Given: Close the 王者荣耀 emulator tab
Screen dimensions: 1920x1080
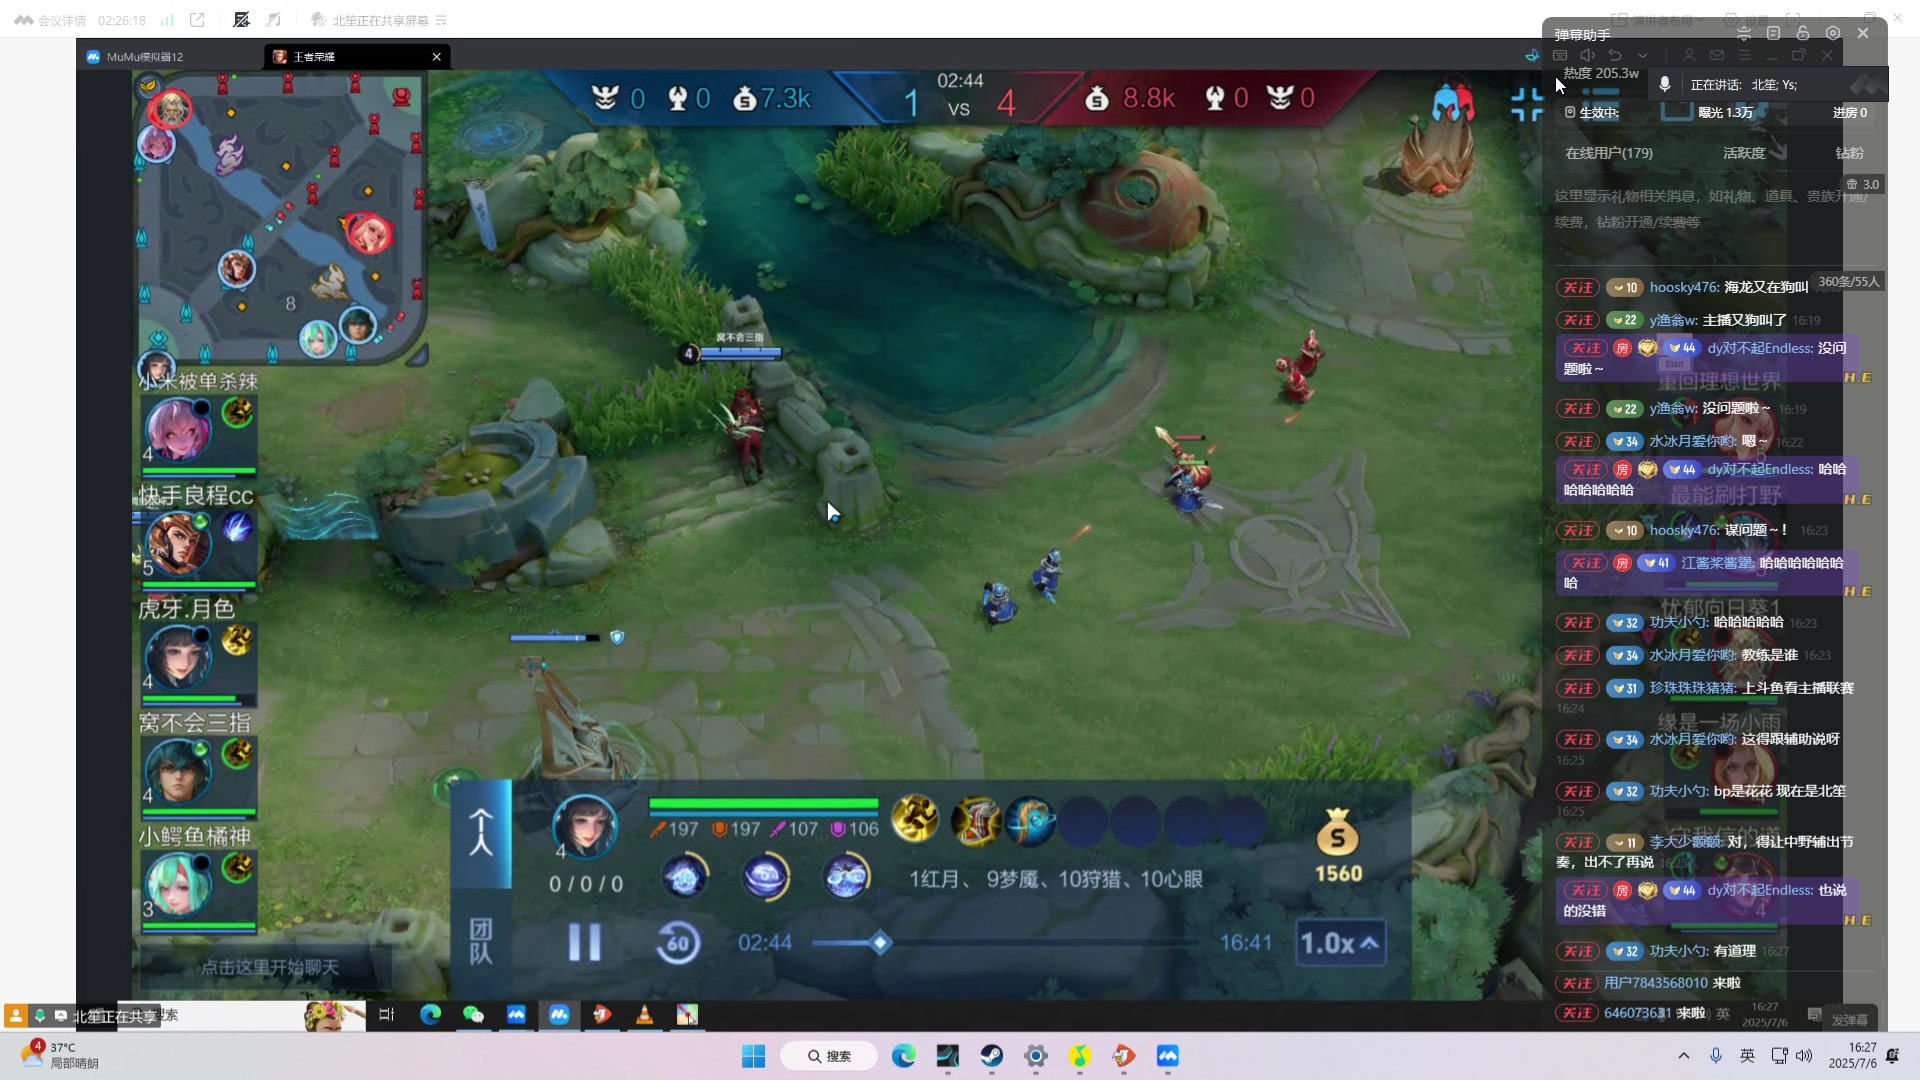Looking at the screenshot, I should coord(437,57).
